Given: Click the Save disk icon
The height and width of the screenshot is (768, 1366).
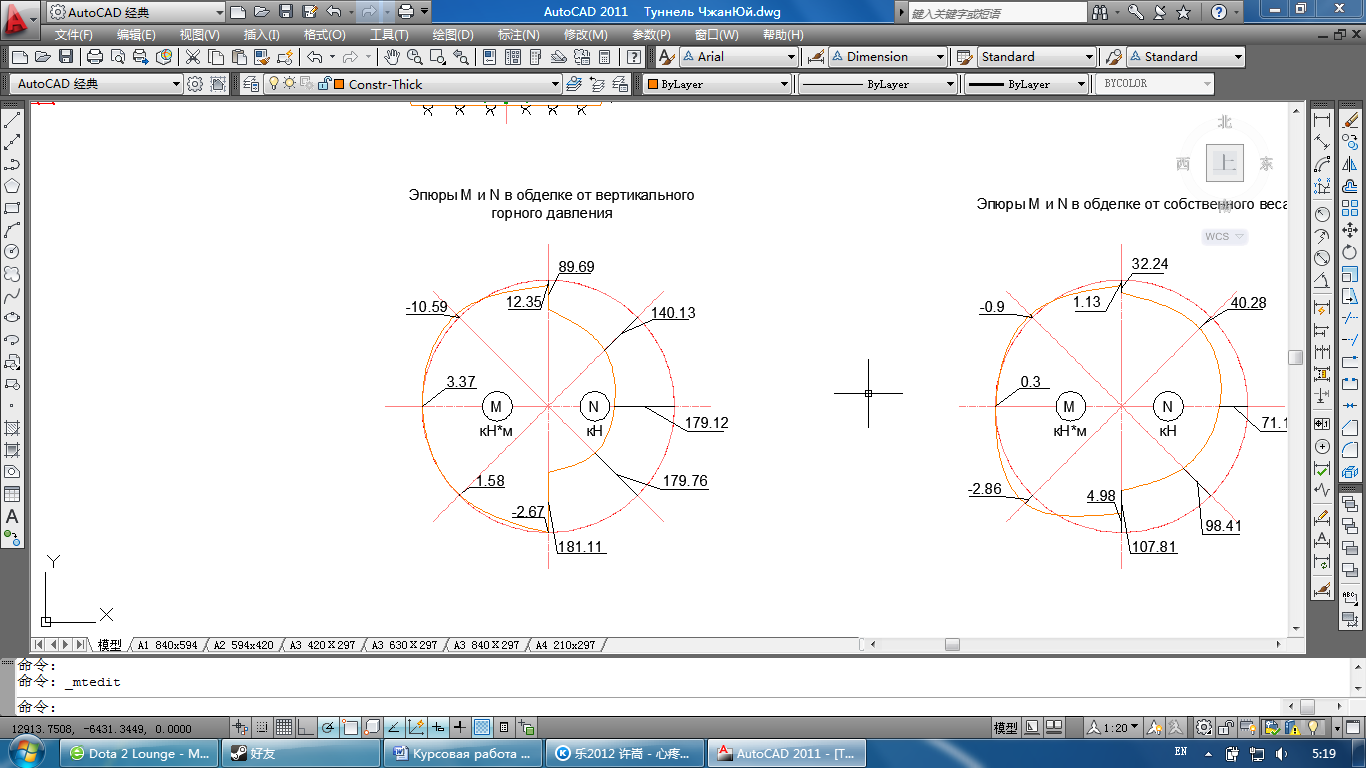Looking at the screenshot, I should point(66,57).
